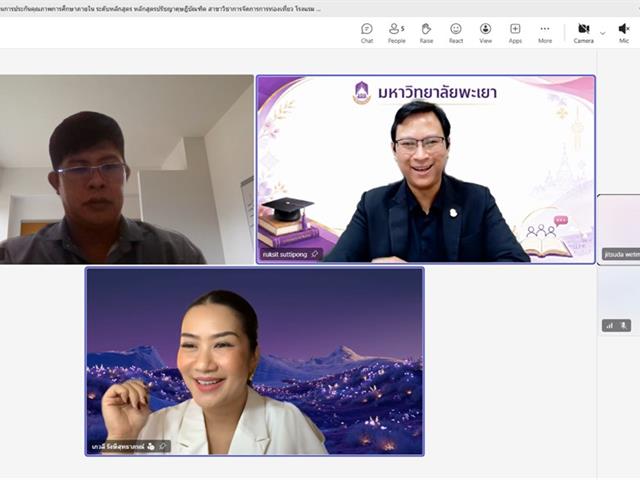The image size is (640, 480).
Task: Click the pin icon beside nuksit suttipong
Action: point(315,254)
